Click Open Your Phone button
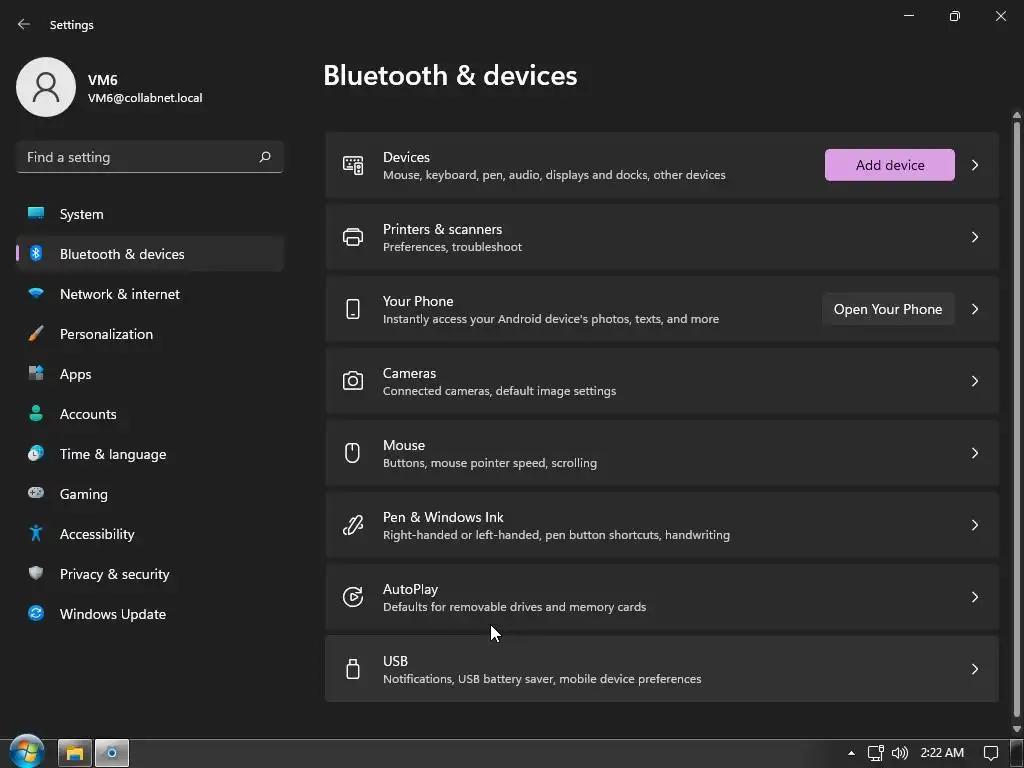The height and width of the screenshot is (768, 1024). pyautogui.click(x=888, y=309)
